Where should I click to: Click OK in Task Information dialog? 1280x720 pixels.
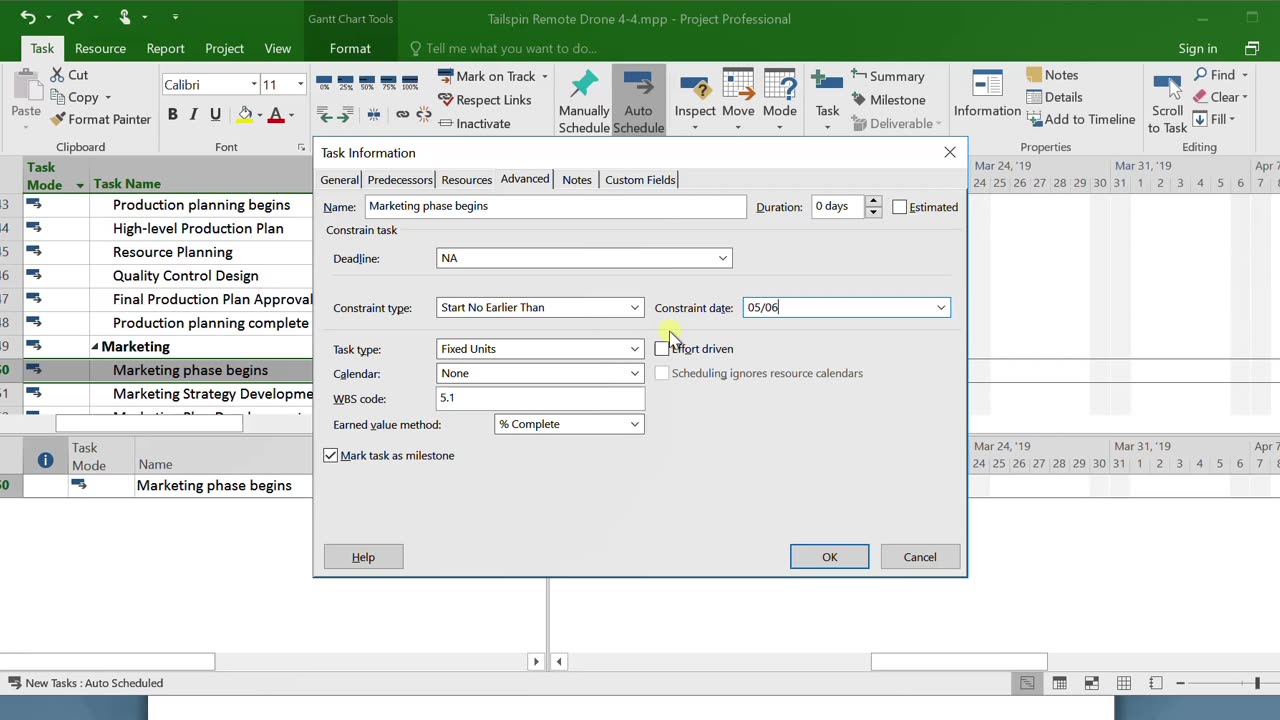click(830, 557)
